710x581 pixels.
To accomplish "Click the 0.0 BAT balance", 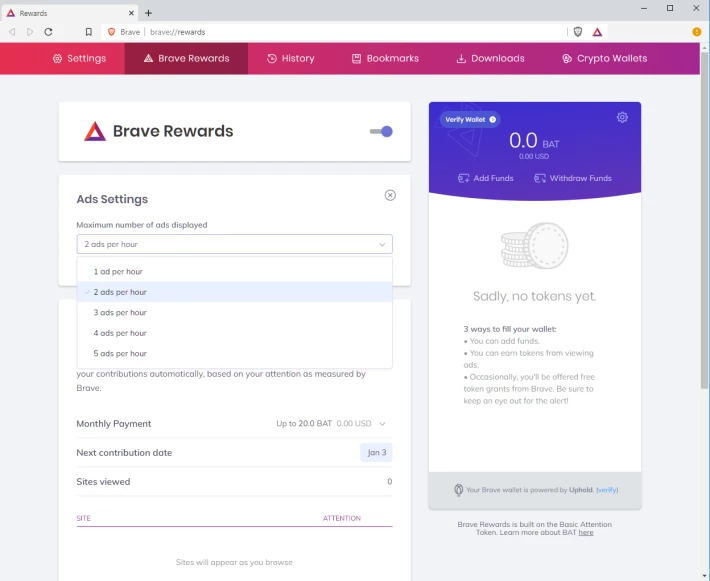I will click(x=534, y=141).
